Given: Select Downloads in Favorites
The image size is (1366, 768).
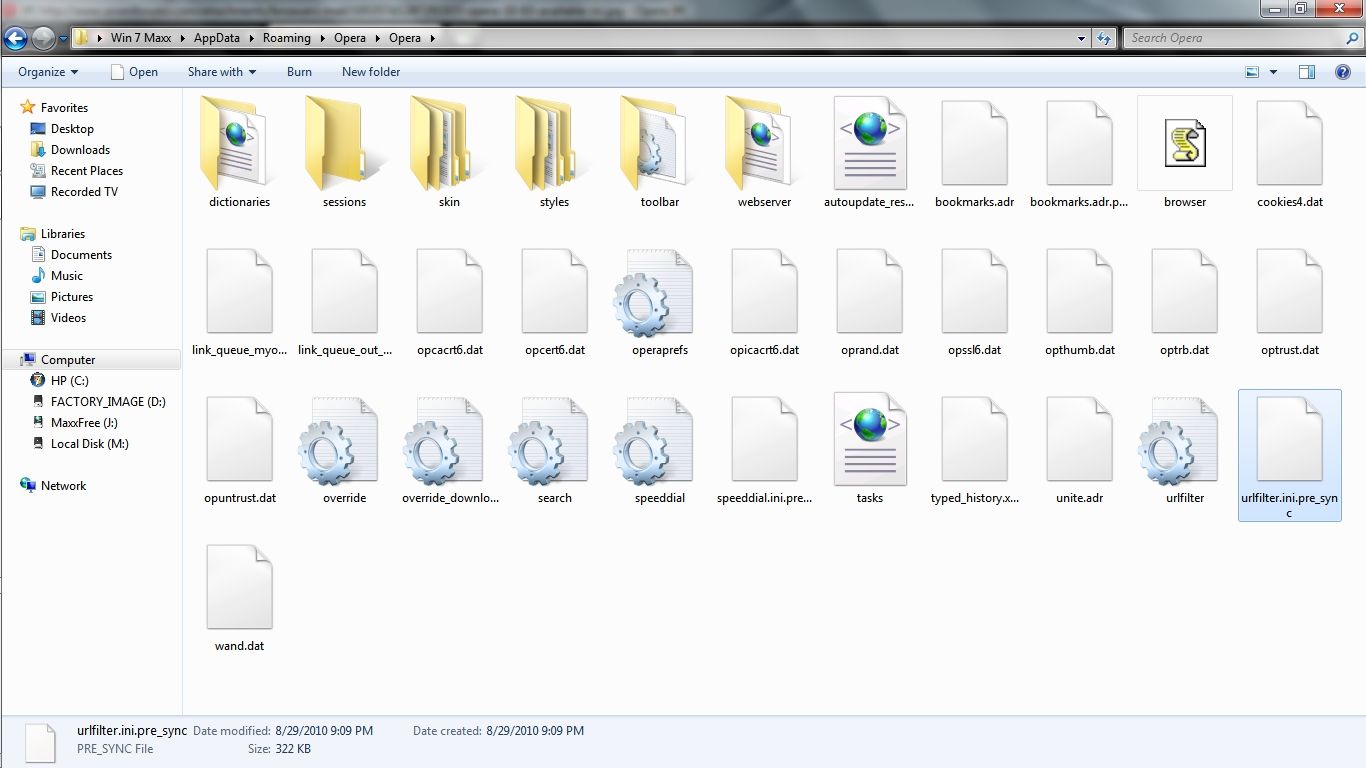Looking at the screenshot, I should 80,150.
